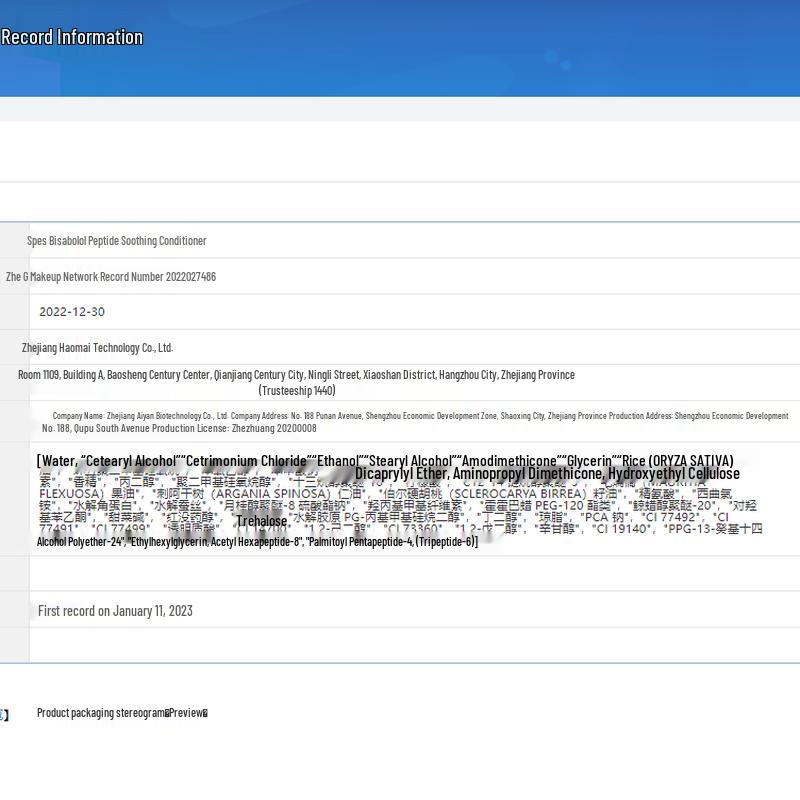Click the date 2022-12-30
This screenshot has height=800, width=800.
tap(72, 312)
